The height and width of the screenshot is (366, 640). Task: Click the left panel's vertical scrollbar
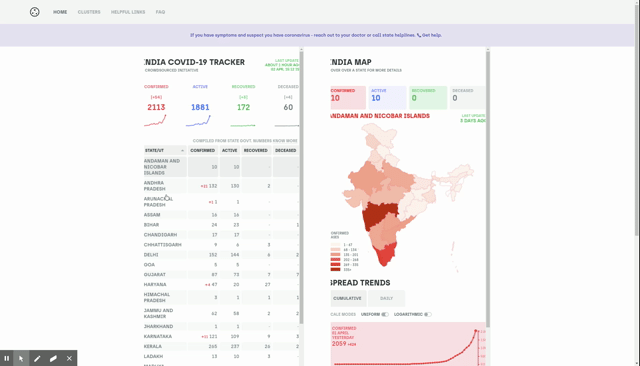tap(302, 188)
